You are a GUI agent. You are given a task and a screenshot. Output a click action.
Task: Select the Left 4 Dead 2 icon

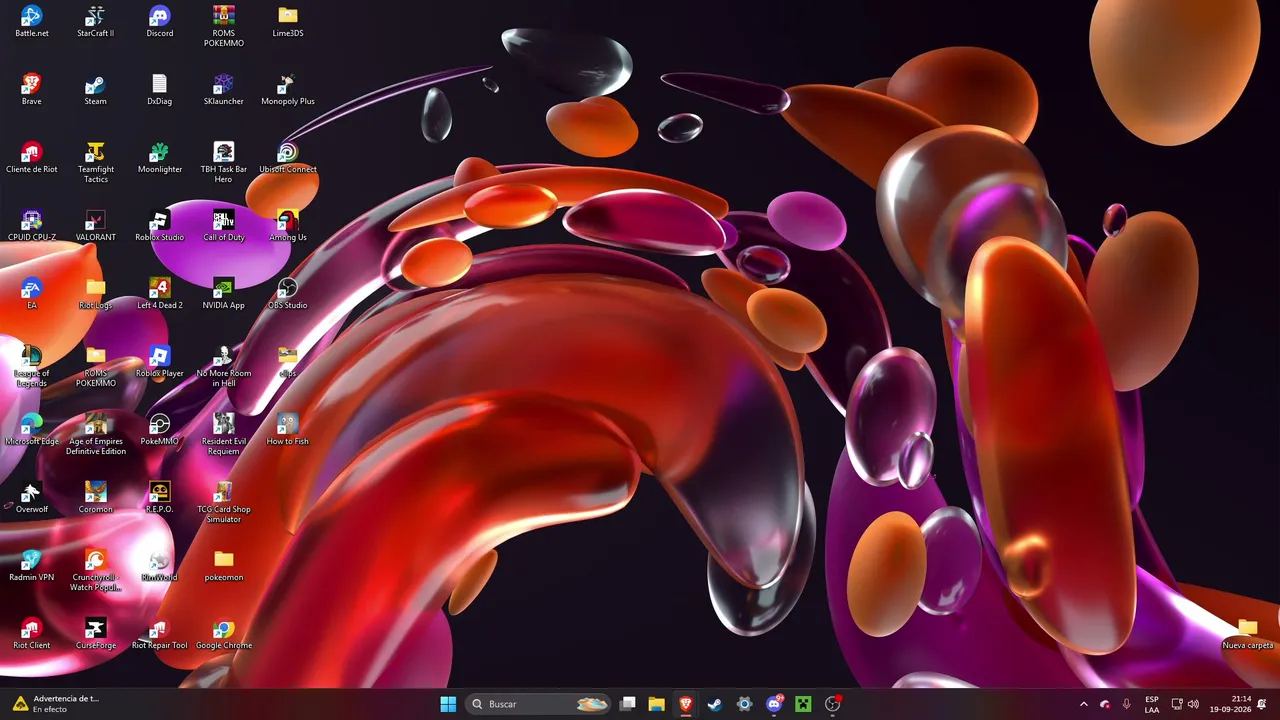(159, 293)
